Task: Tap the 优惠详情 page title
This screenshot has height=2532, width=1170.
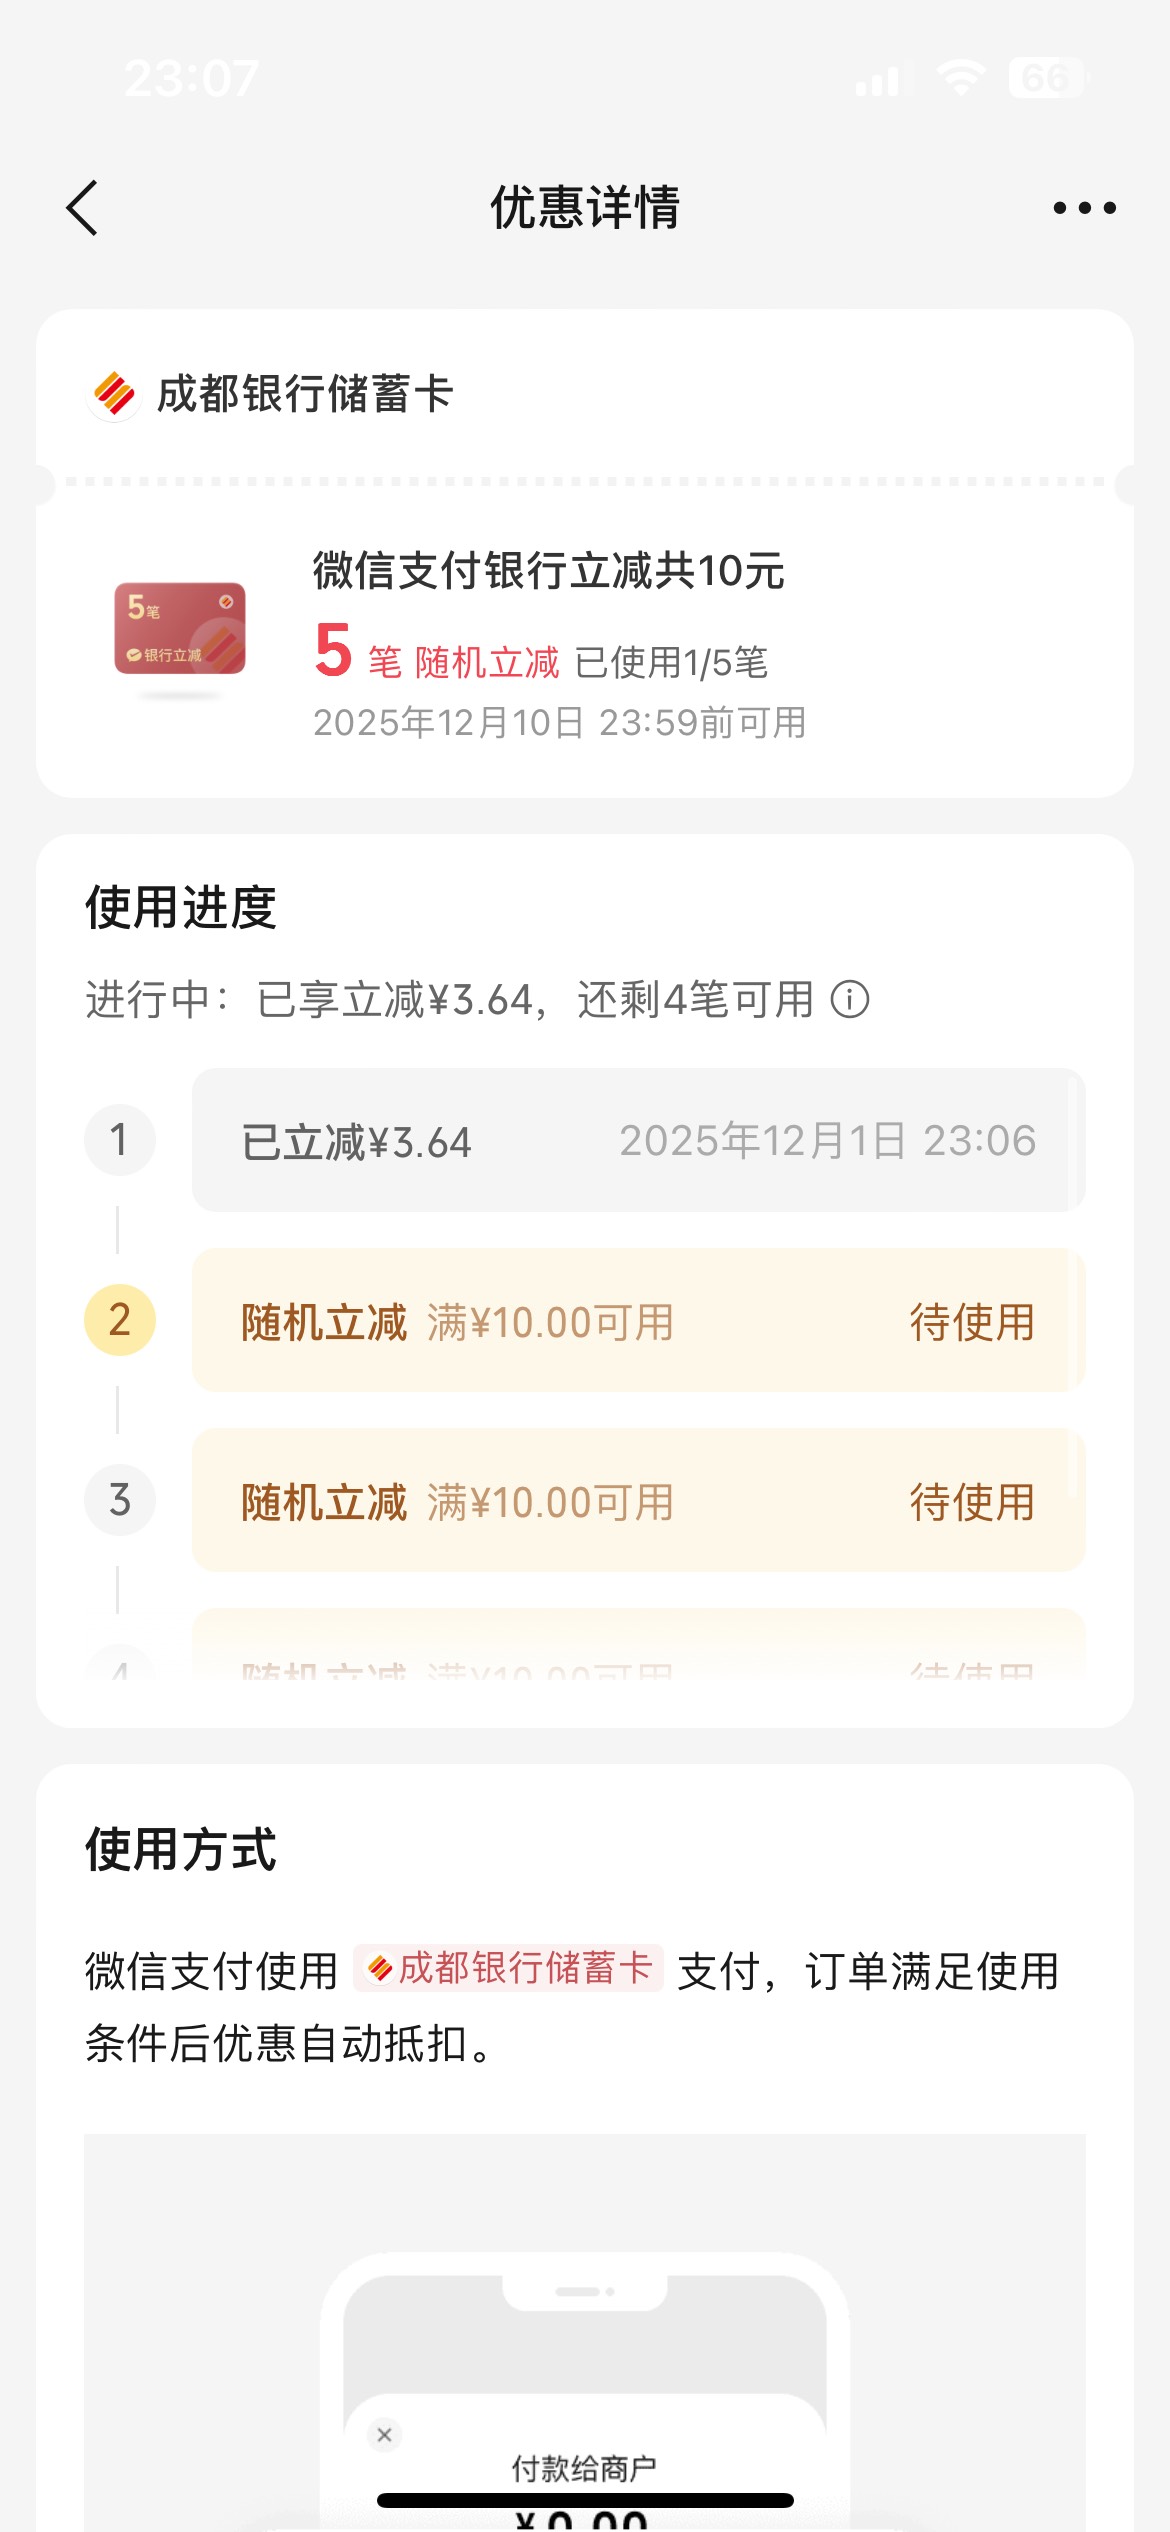Action: (585, 208)
